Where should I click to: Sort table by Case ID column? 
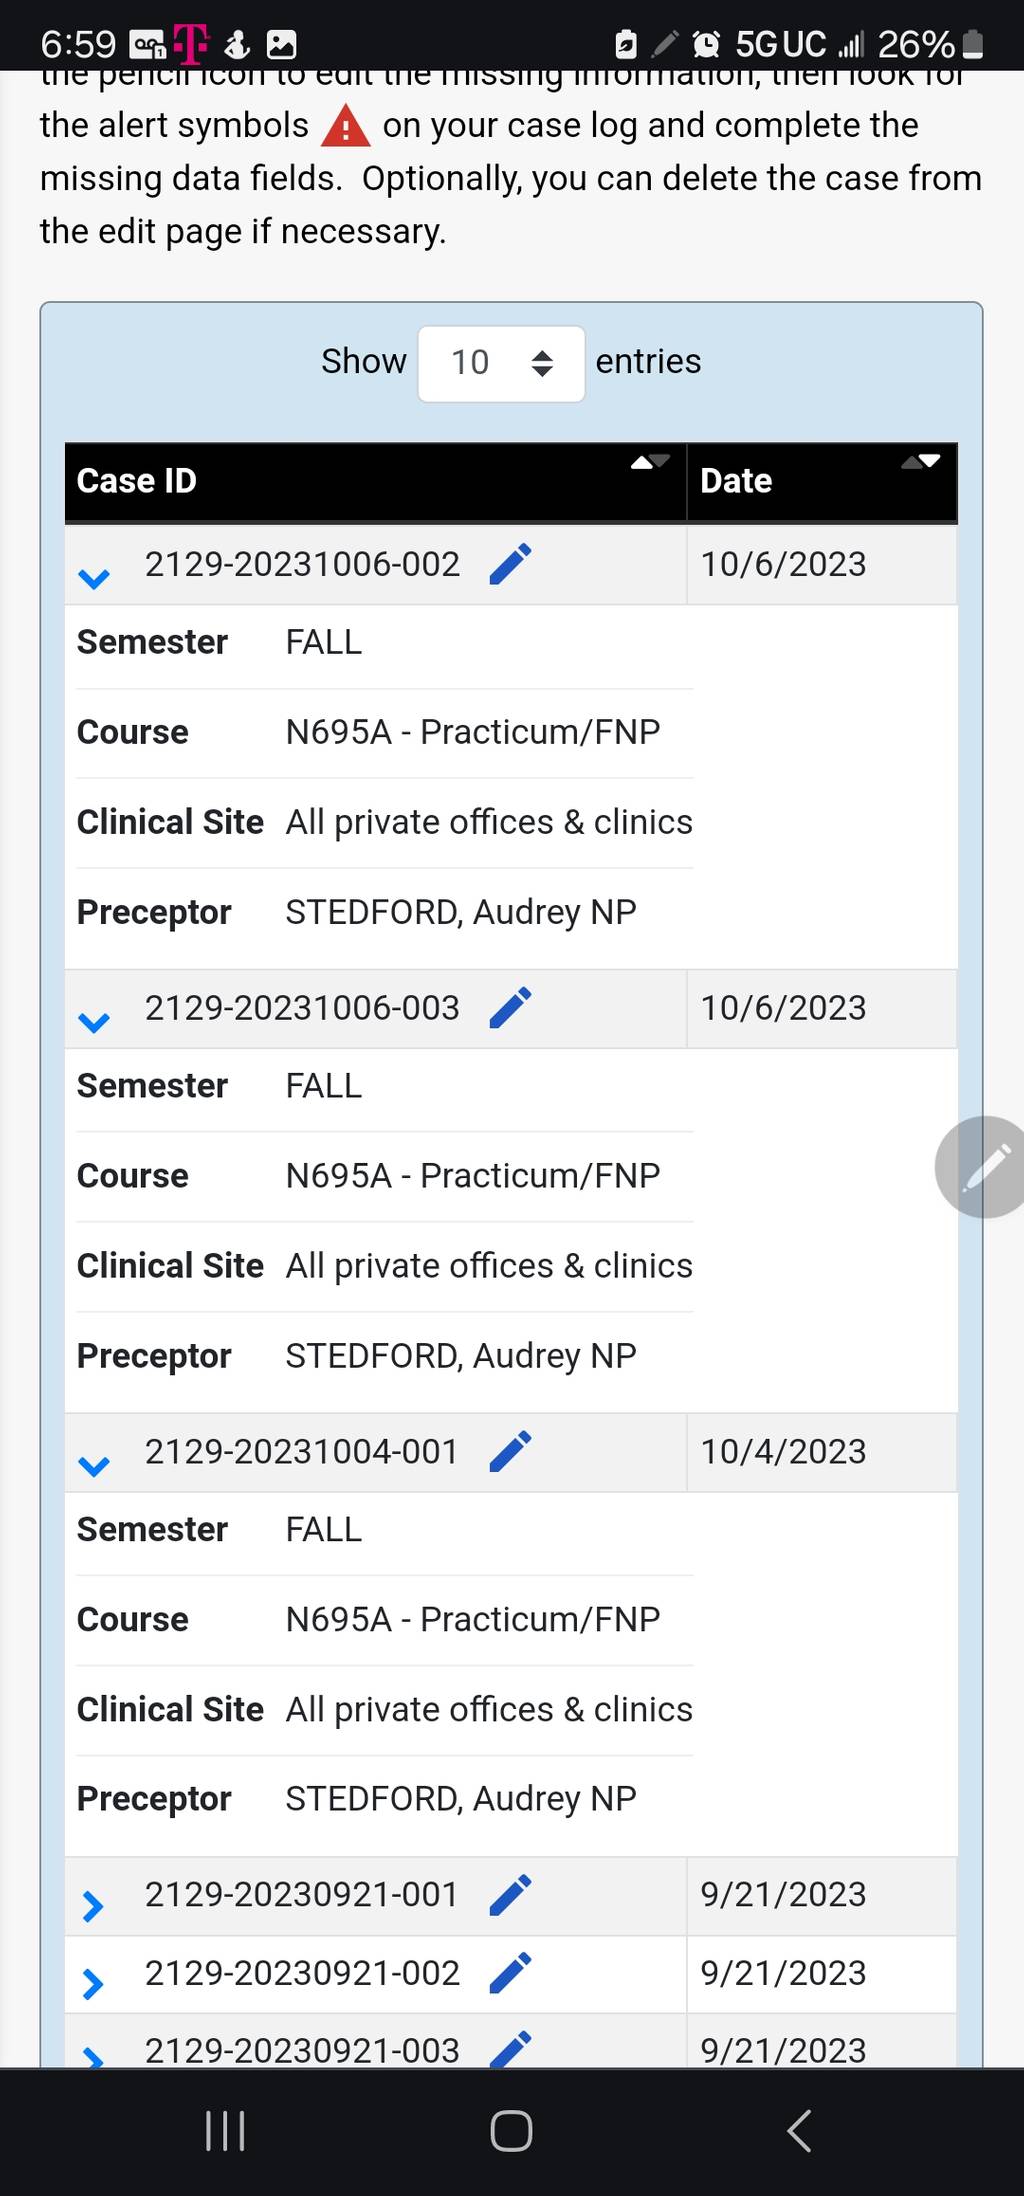click(x=376, y=482)
